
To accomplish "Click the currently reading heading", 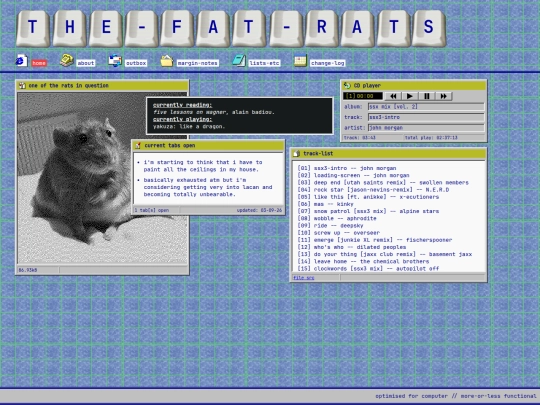I will click(183, 105).
